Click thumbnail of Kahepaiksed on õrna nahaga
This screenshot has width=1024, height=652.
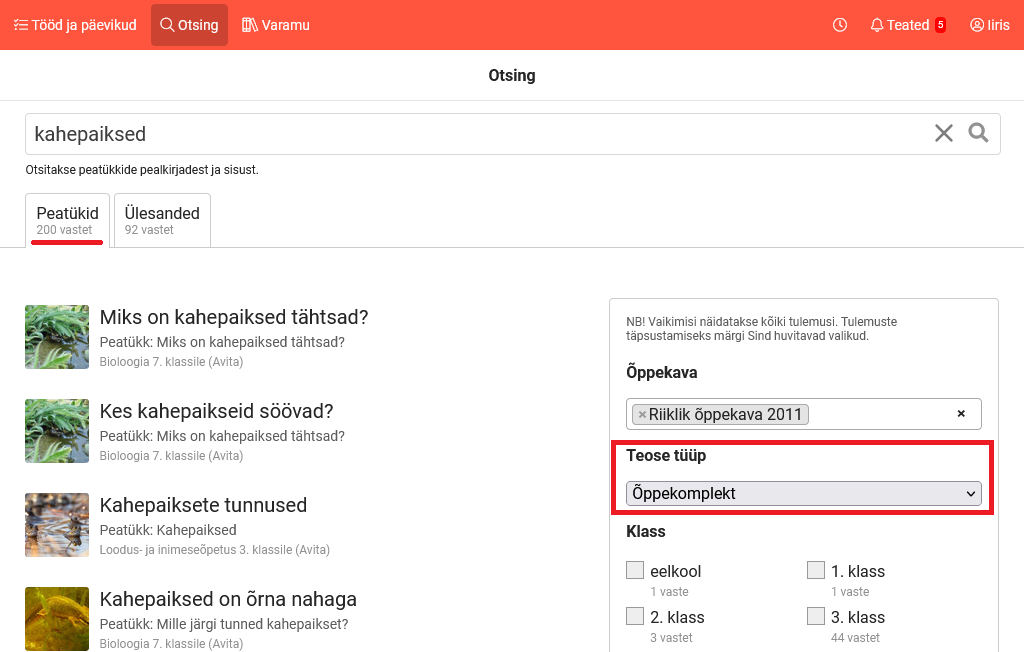point(57,619)
